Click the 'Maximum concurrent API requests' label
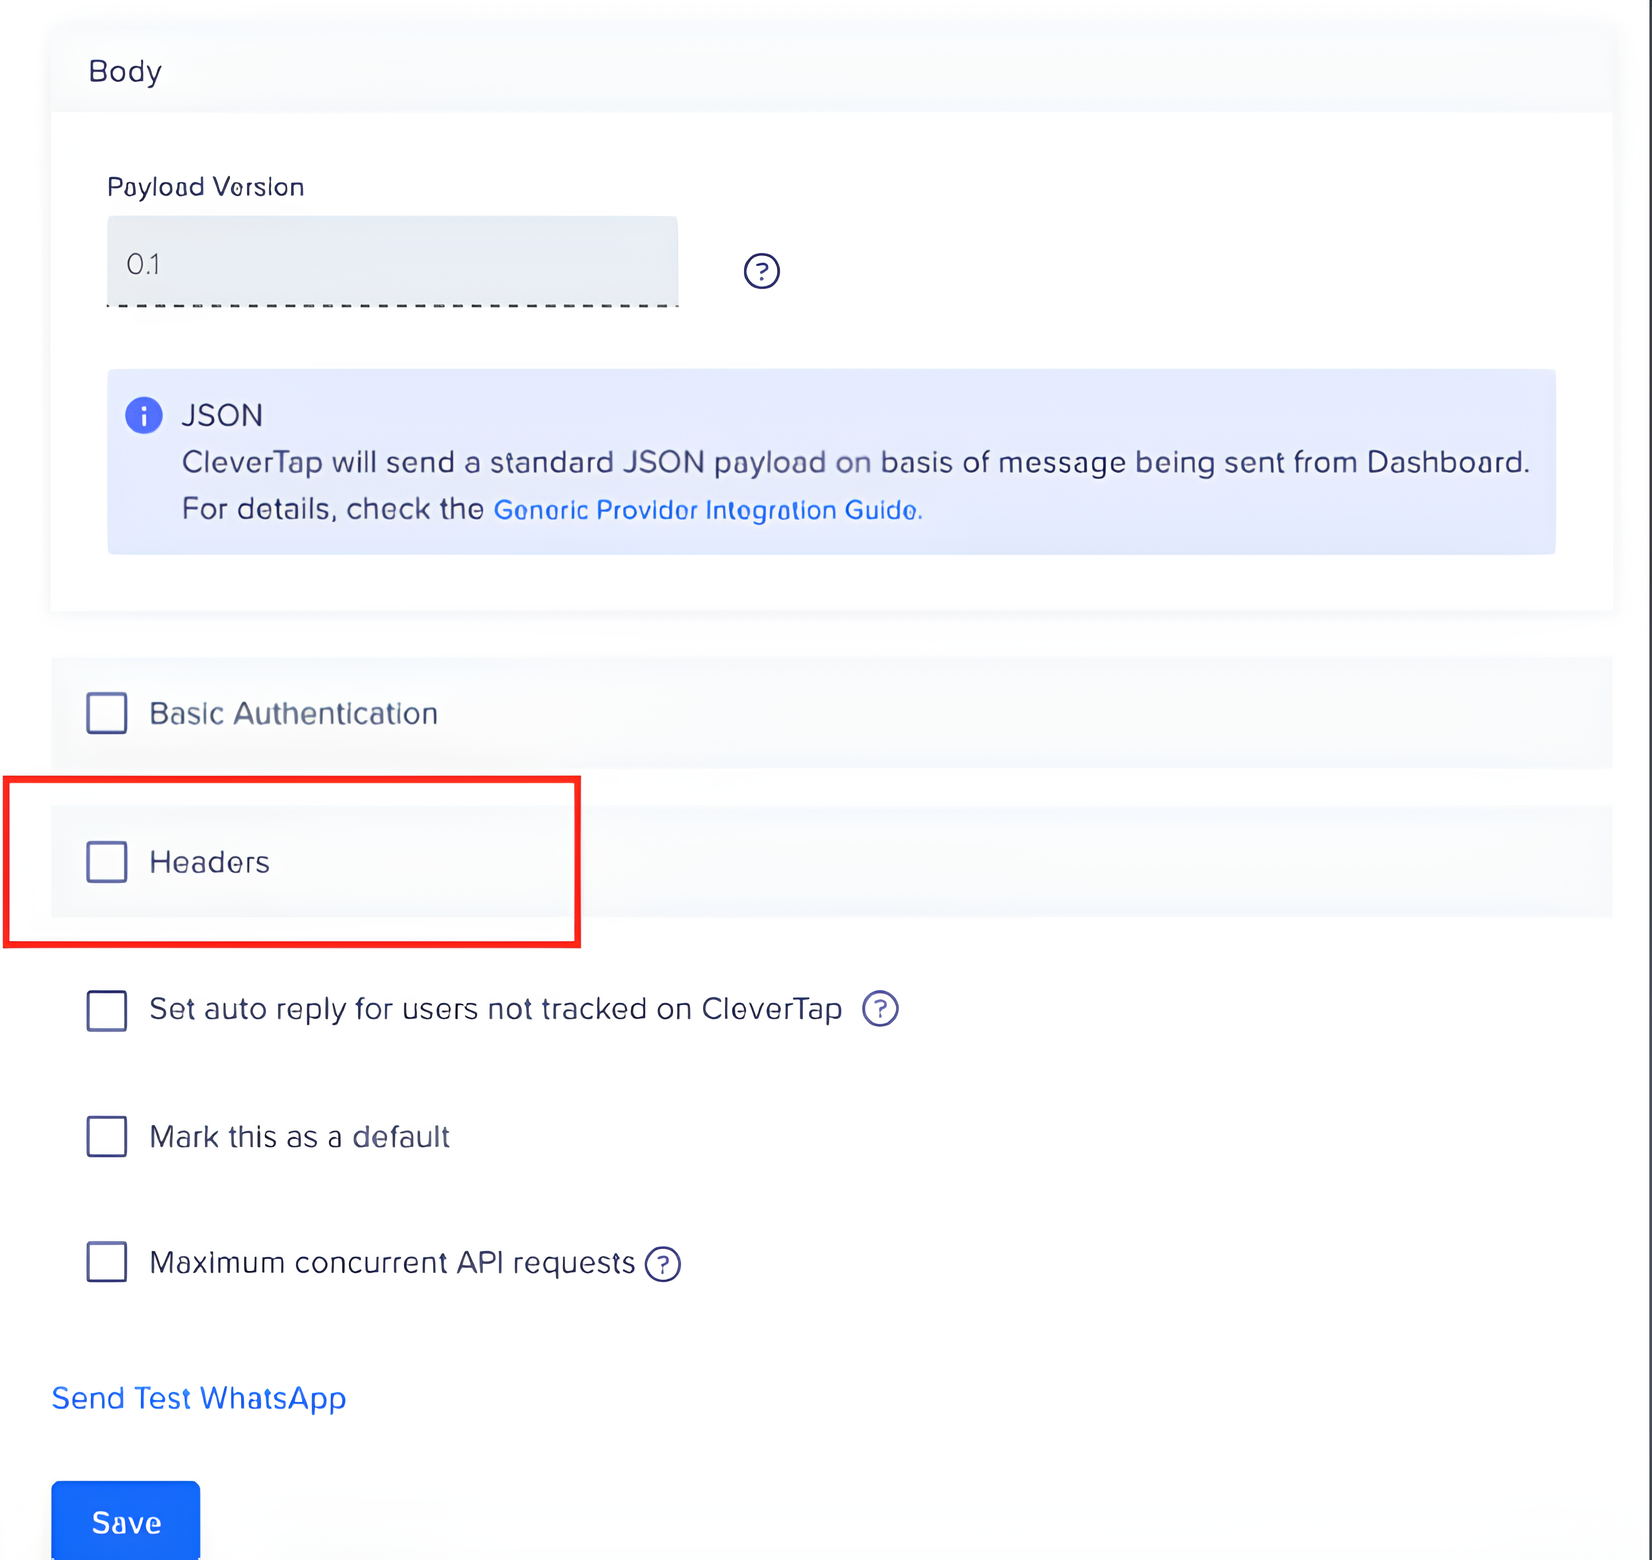 (x=392, y=1263)
